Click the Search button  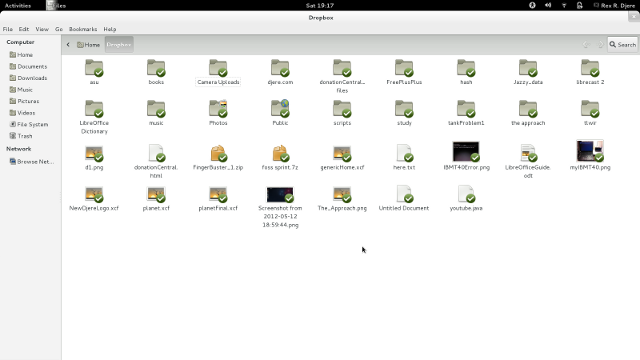623,44
